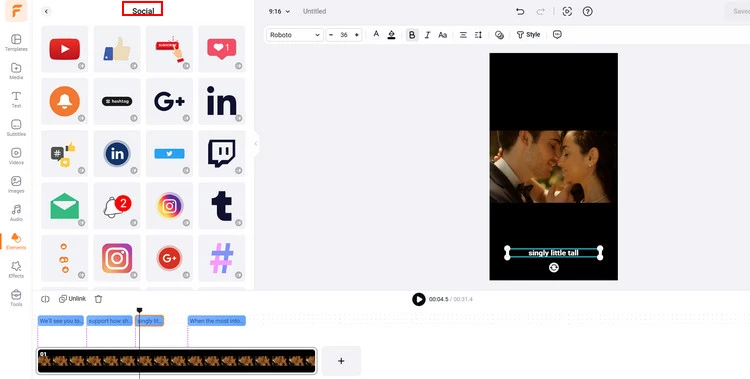Open the Effects sidebar panel
This screenshot has width=750, height=379.
point(16,269)
